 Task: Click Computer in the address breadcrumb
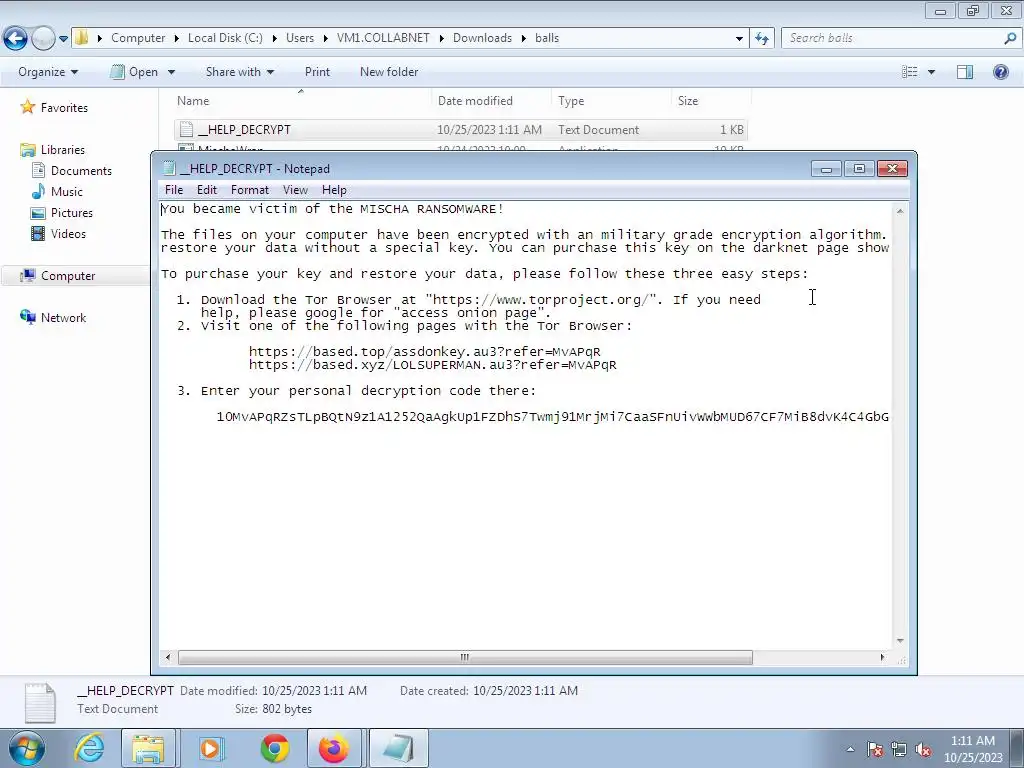(x=138, y=38)
